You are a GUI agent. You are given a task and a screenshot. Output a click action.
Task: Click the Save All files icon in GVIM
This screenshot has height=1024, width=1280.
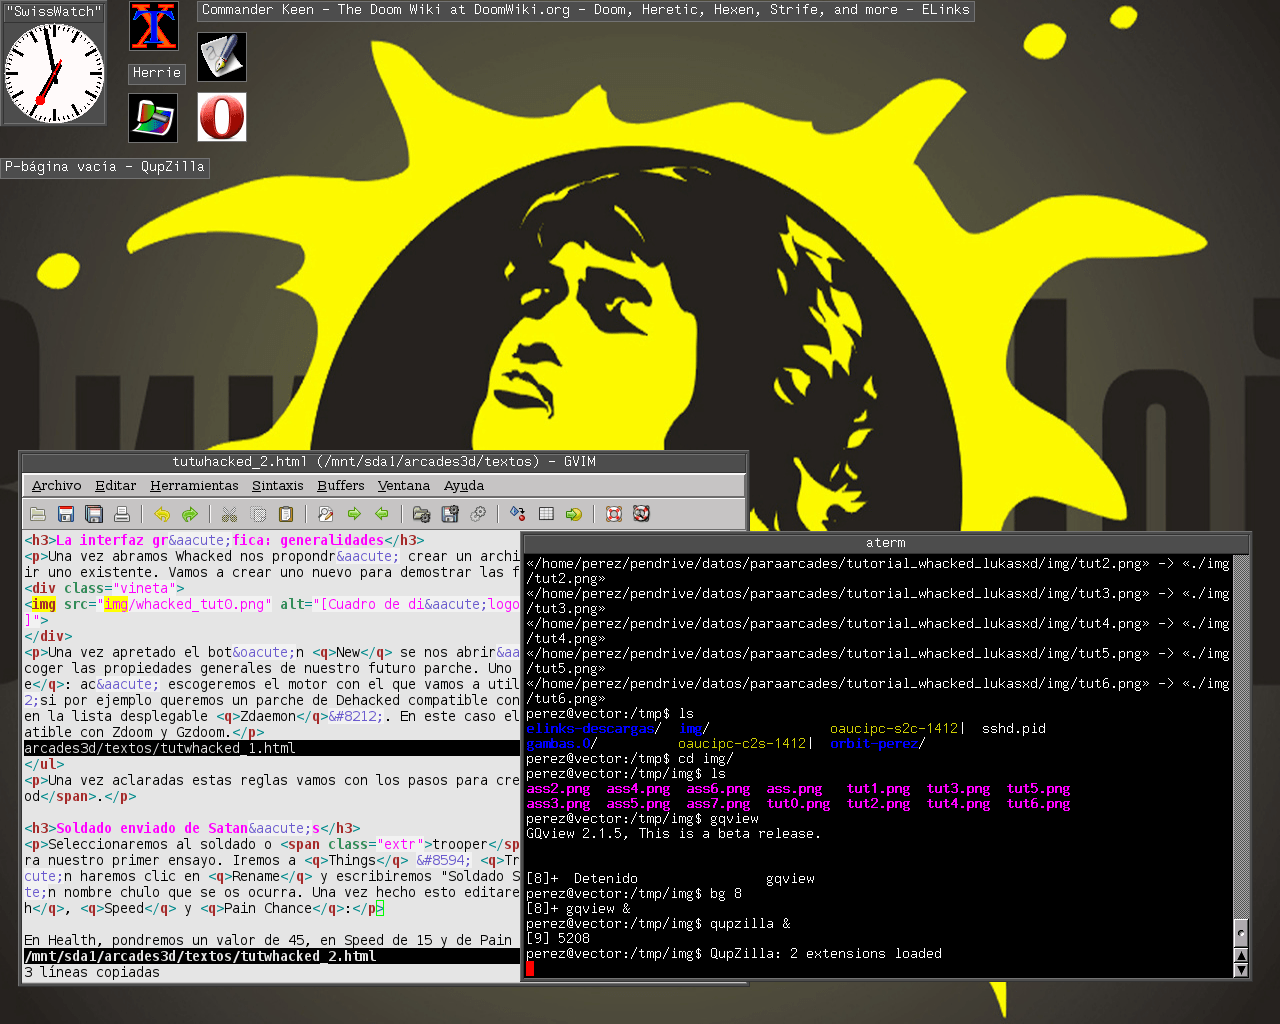tap(94, 514)
